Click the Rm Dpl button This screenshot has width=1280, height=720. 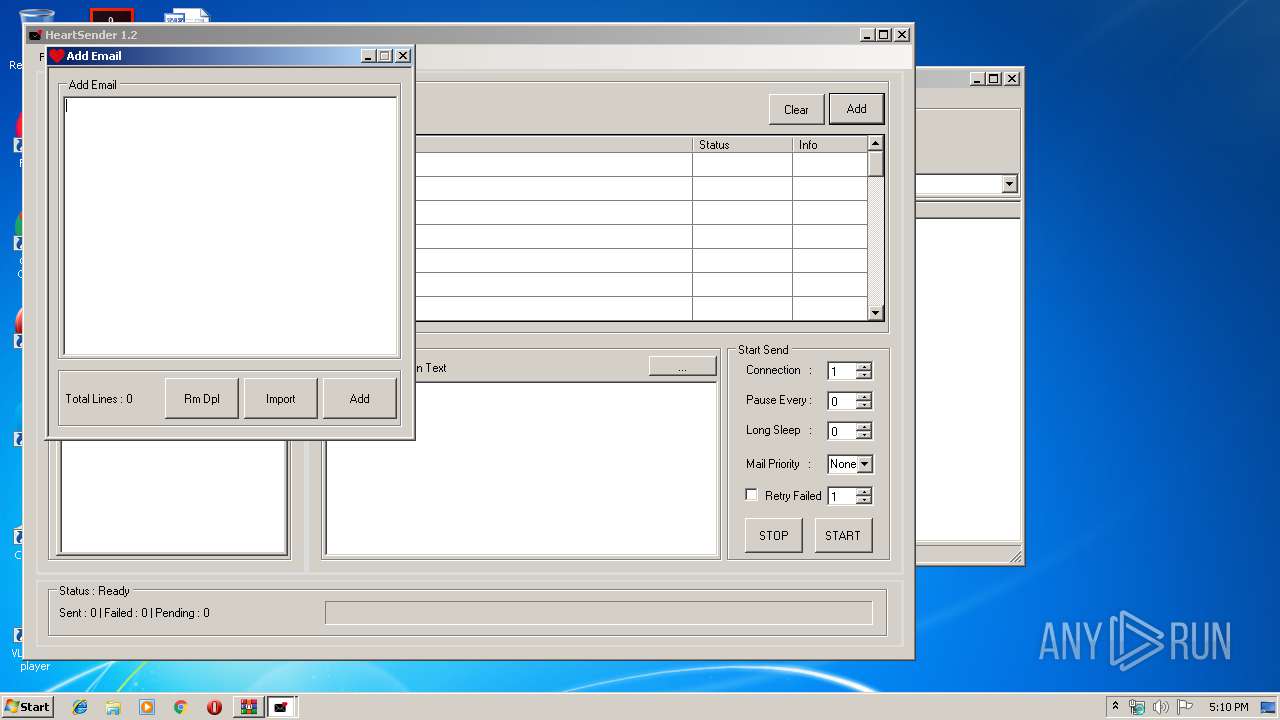202,398
